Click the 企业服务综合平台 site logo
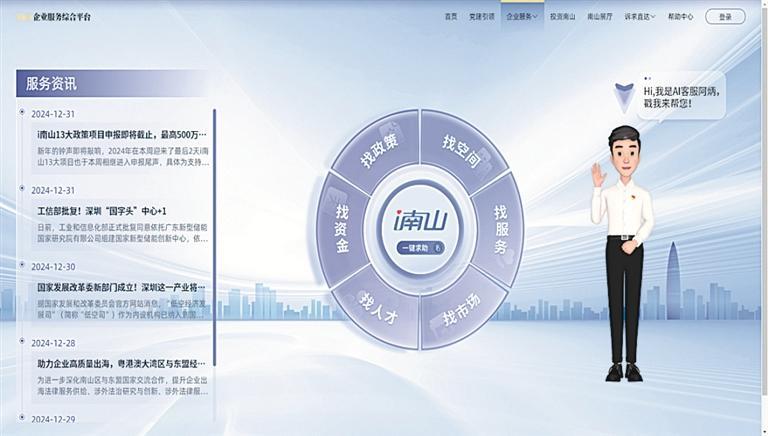 54,17
